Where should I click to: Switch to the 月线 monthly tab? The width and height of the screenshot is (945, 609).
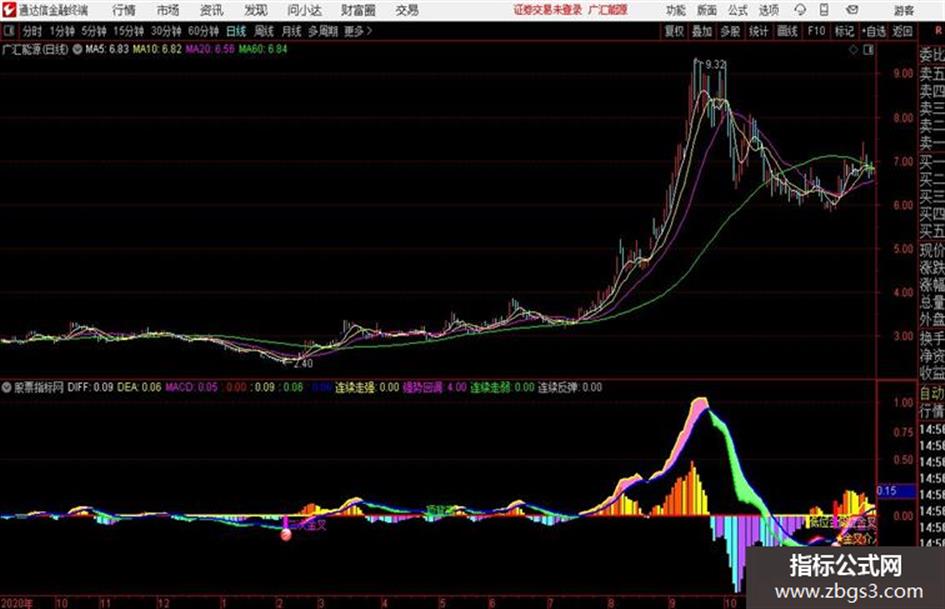click(x=292, y=31)
